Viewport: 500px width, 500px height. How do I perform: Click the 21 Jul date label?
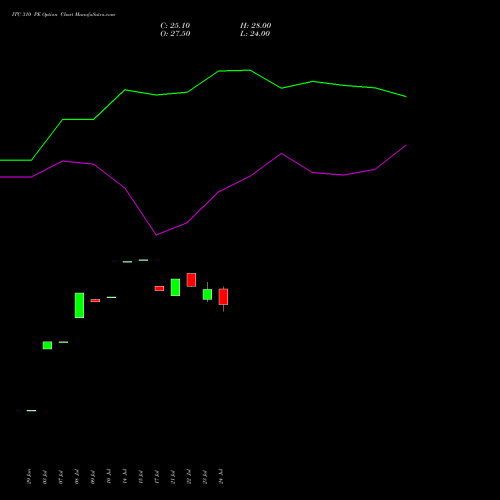(x=173, y=477)
